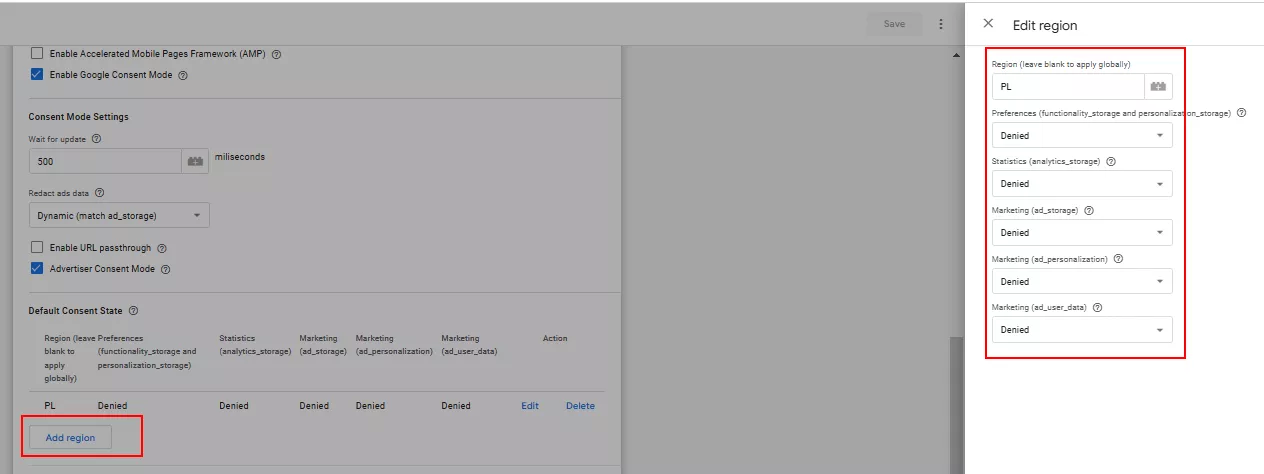The height and width of the screenshot is (474, 1264).
Task: Open help icon for Enable URL passthrough
Action: [x=162, y=248]
